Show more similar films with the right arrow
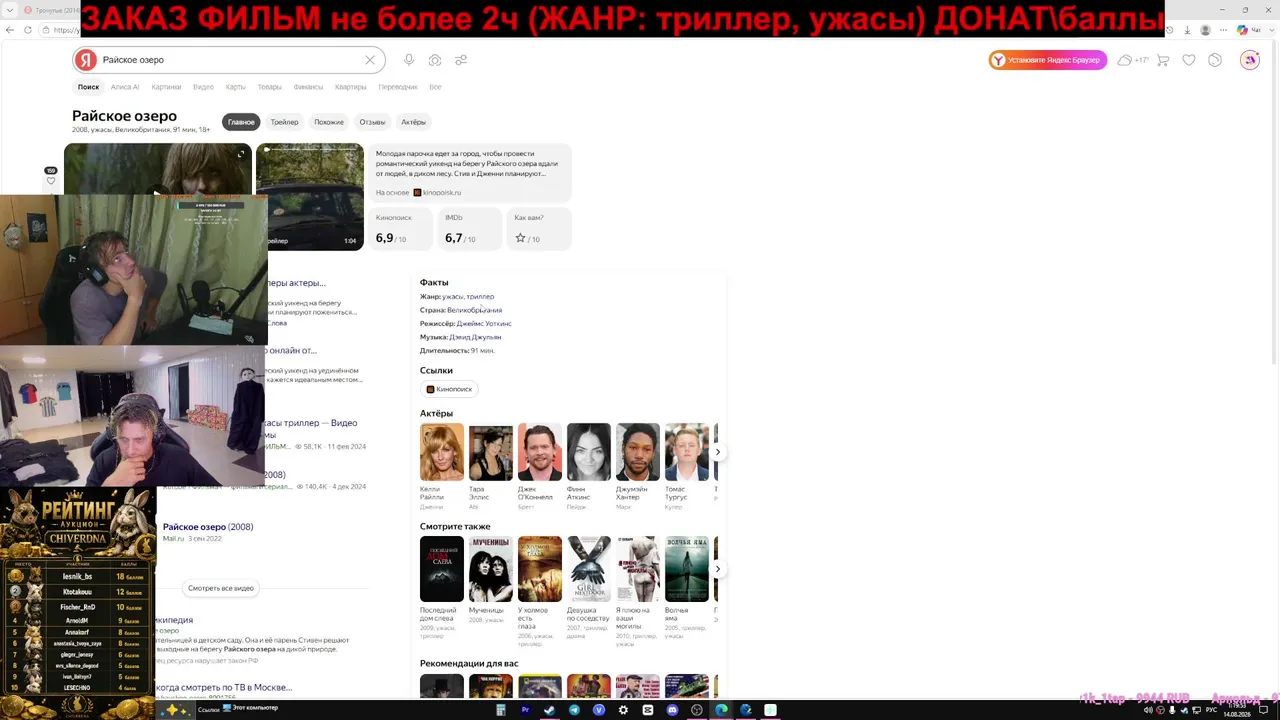 [x=717, y=569]
